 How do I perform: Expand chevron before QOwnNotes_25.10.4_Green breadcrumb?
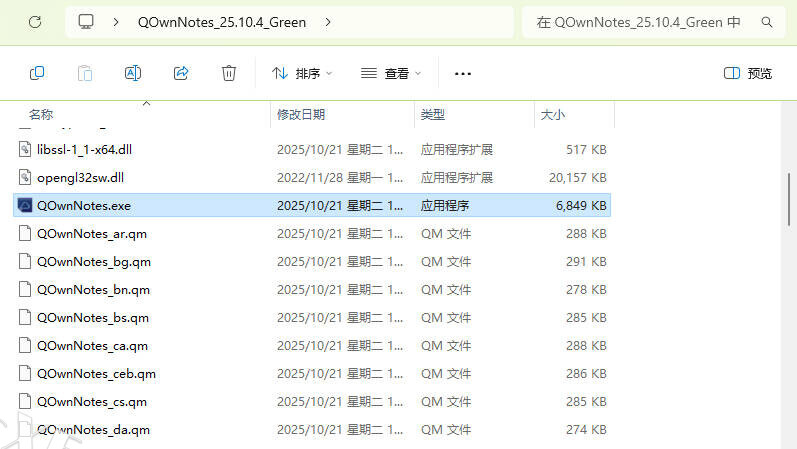tap(118, 21)
